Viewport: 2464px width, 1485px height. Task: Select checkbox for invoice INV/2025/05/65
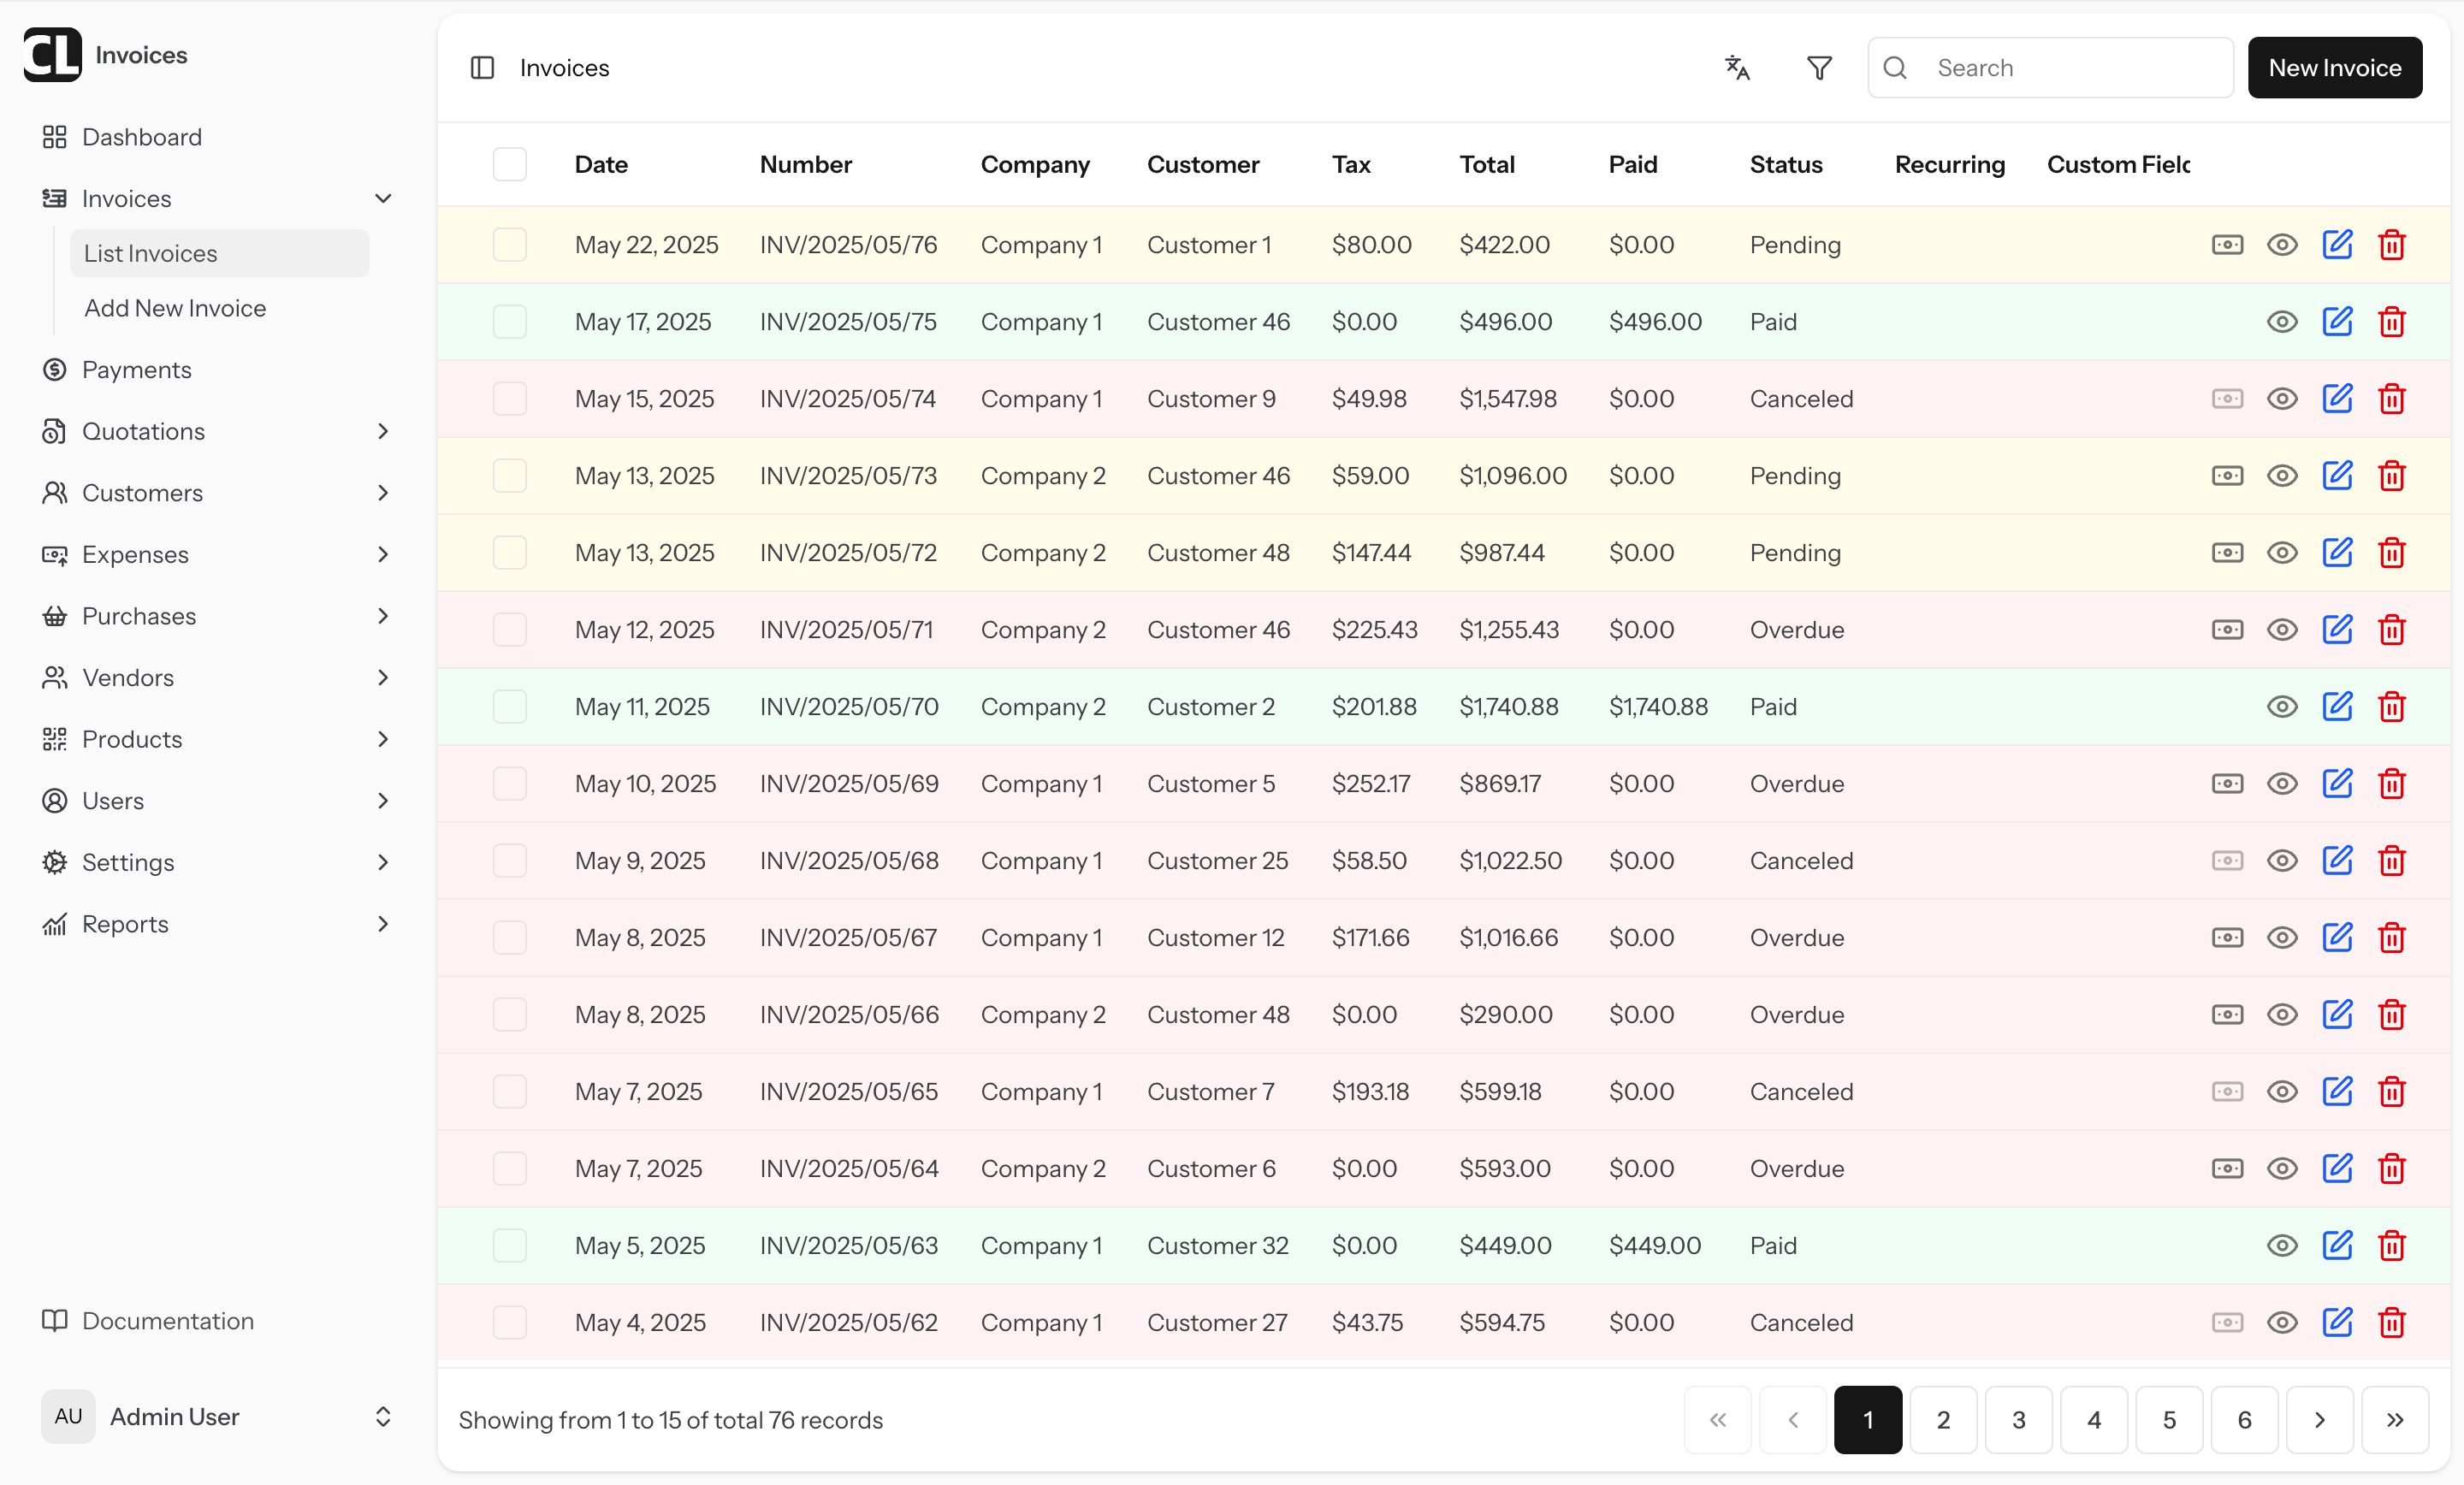point(510,1092)
